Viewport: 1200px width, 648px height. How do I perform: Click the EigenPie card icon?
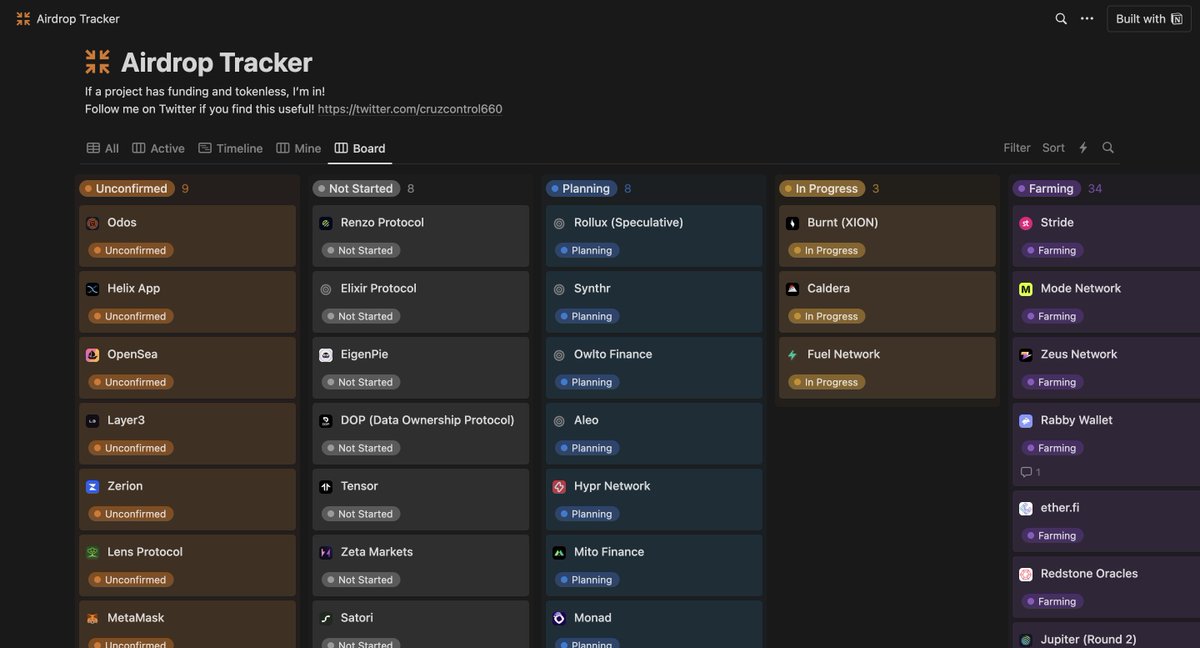click(326, 355)
